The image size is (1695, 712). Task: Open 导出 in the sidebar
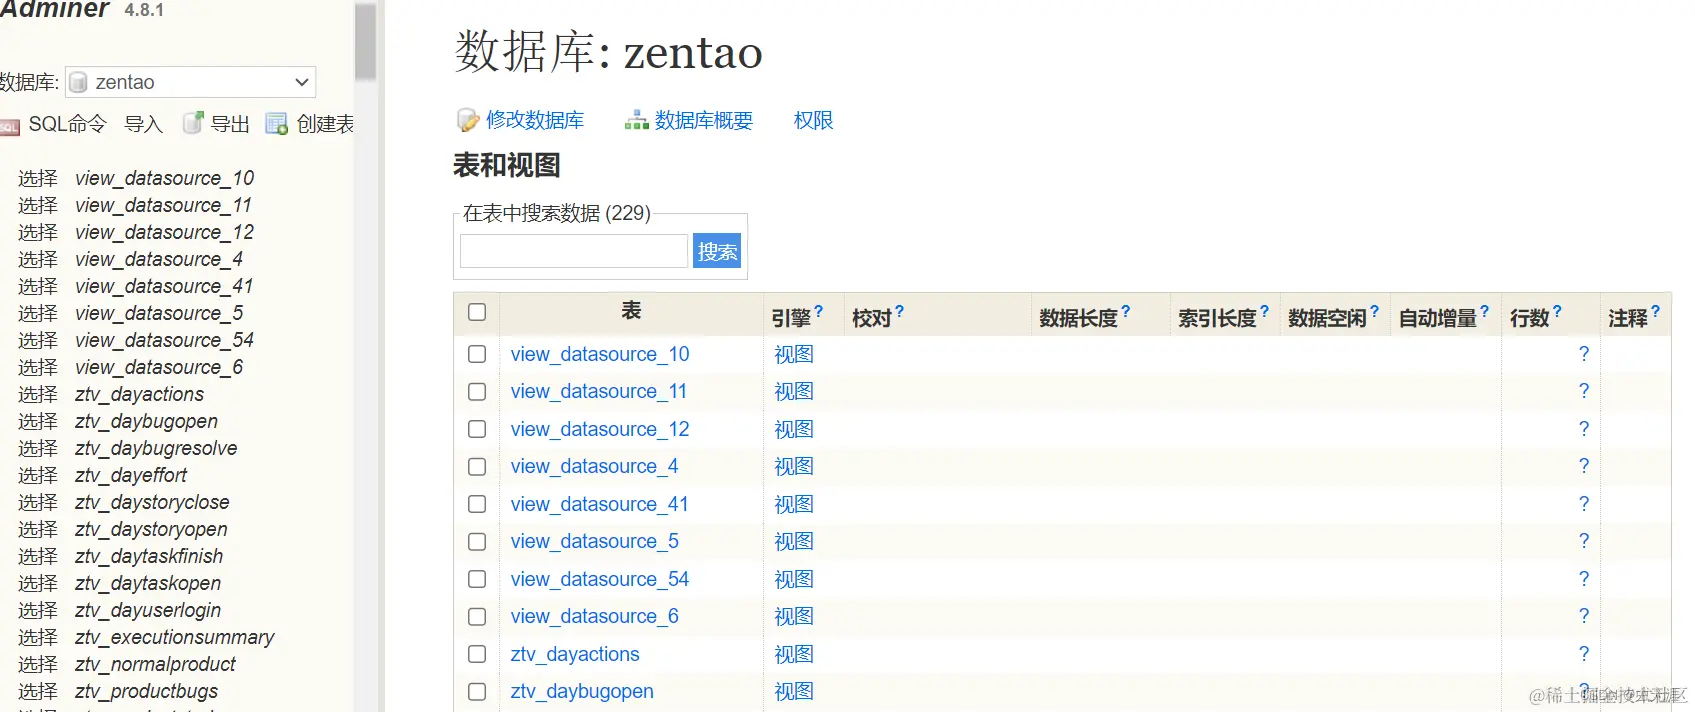(x=230, y=124)
